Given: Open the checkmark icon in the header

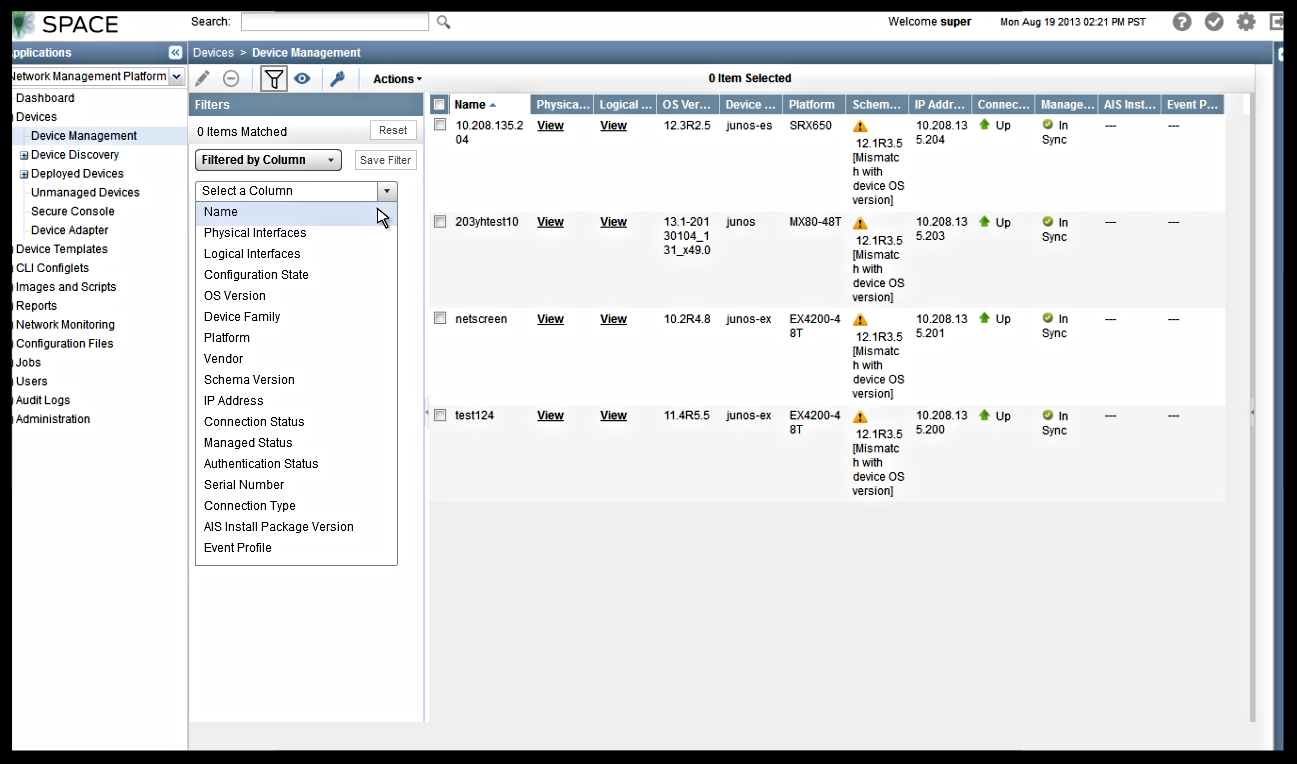Looking at the screenshot, I should pyautogui.click(x=1214, y=22).
